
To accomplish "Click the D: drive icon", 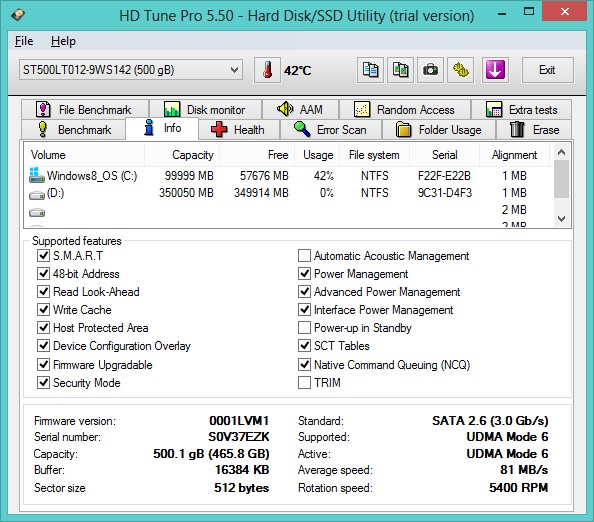I will pyautogui.click(x=37, y=195).
